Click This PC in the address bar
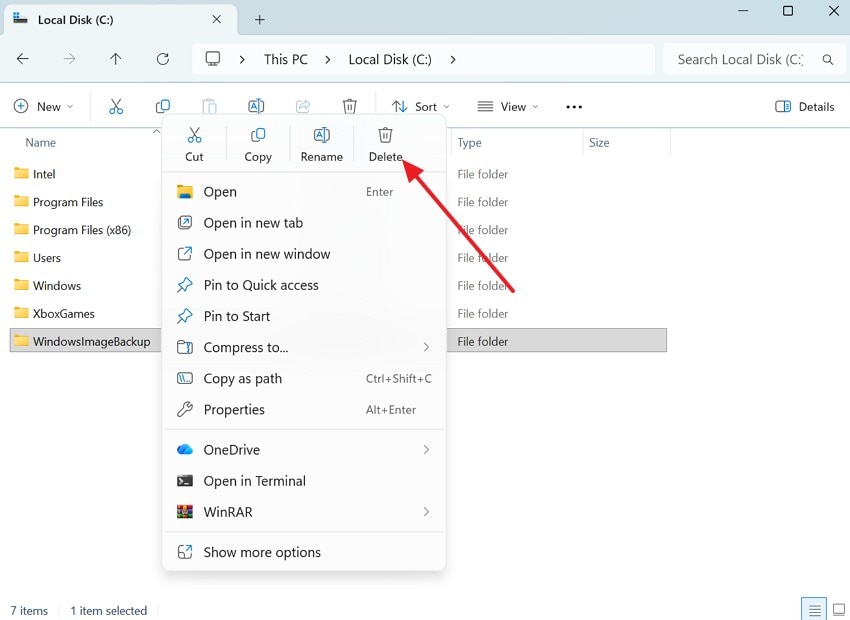850x620 pixels. pos(286,59)
